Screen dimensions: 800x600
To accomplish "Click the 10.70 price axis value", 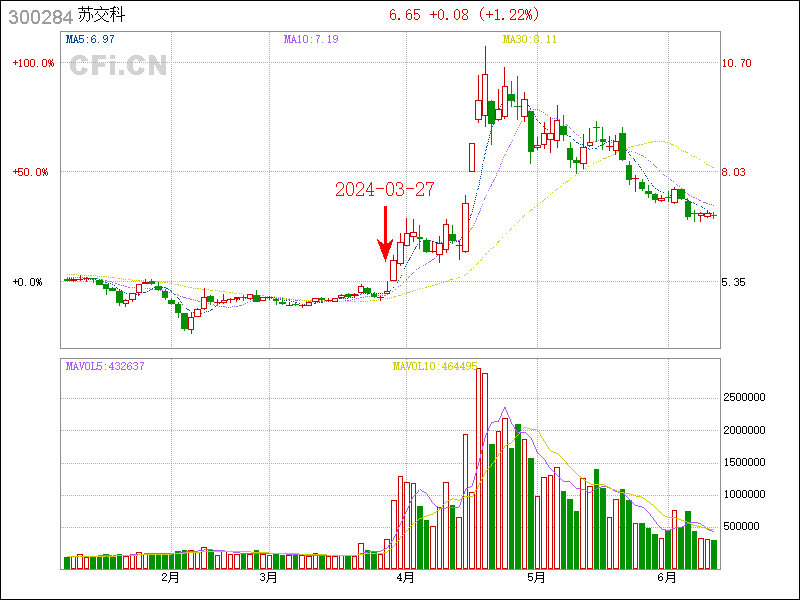I will point(735,62).
